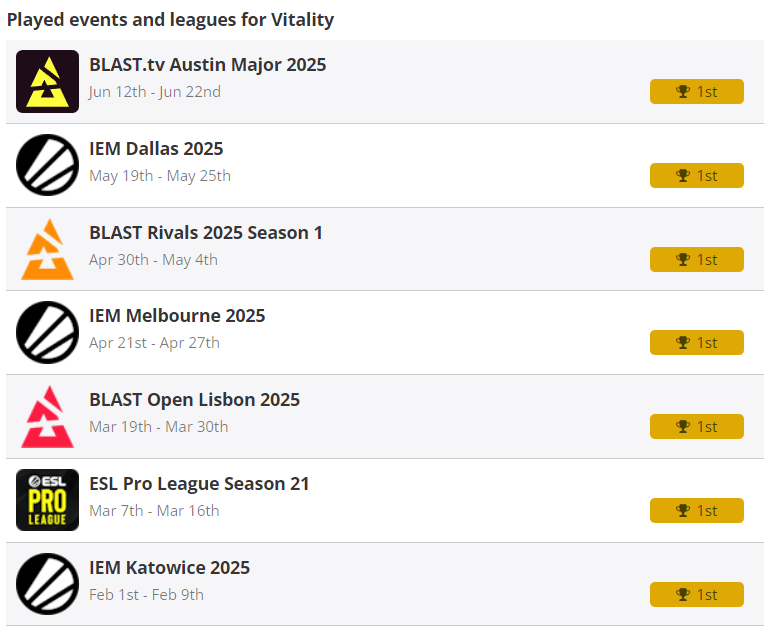Click the IEM Melbourne 2025 event logo
The image size is (777, 633).
[47, 332]
